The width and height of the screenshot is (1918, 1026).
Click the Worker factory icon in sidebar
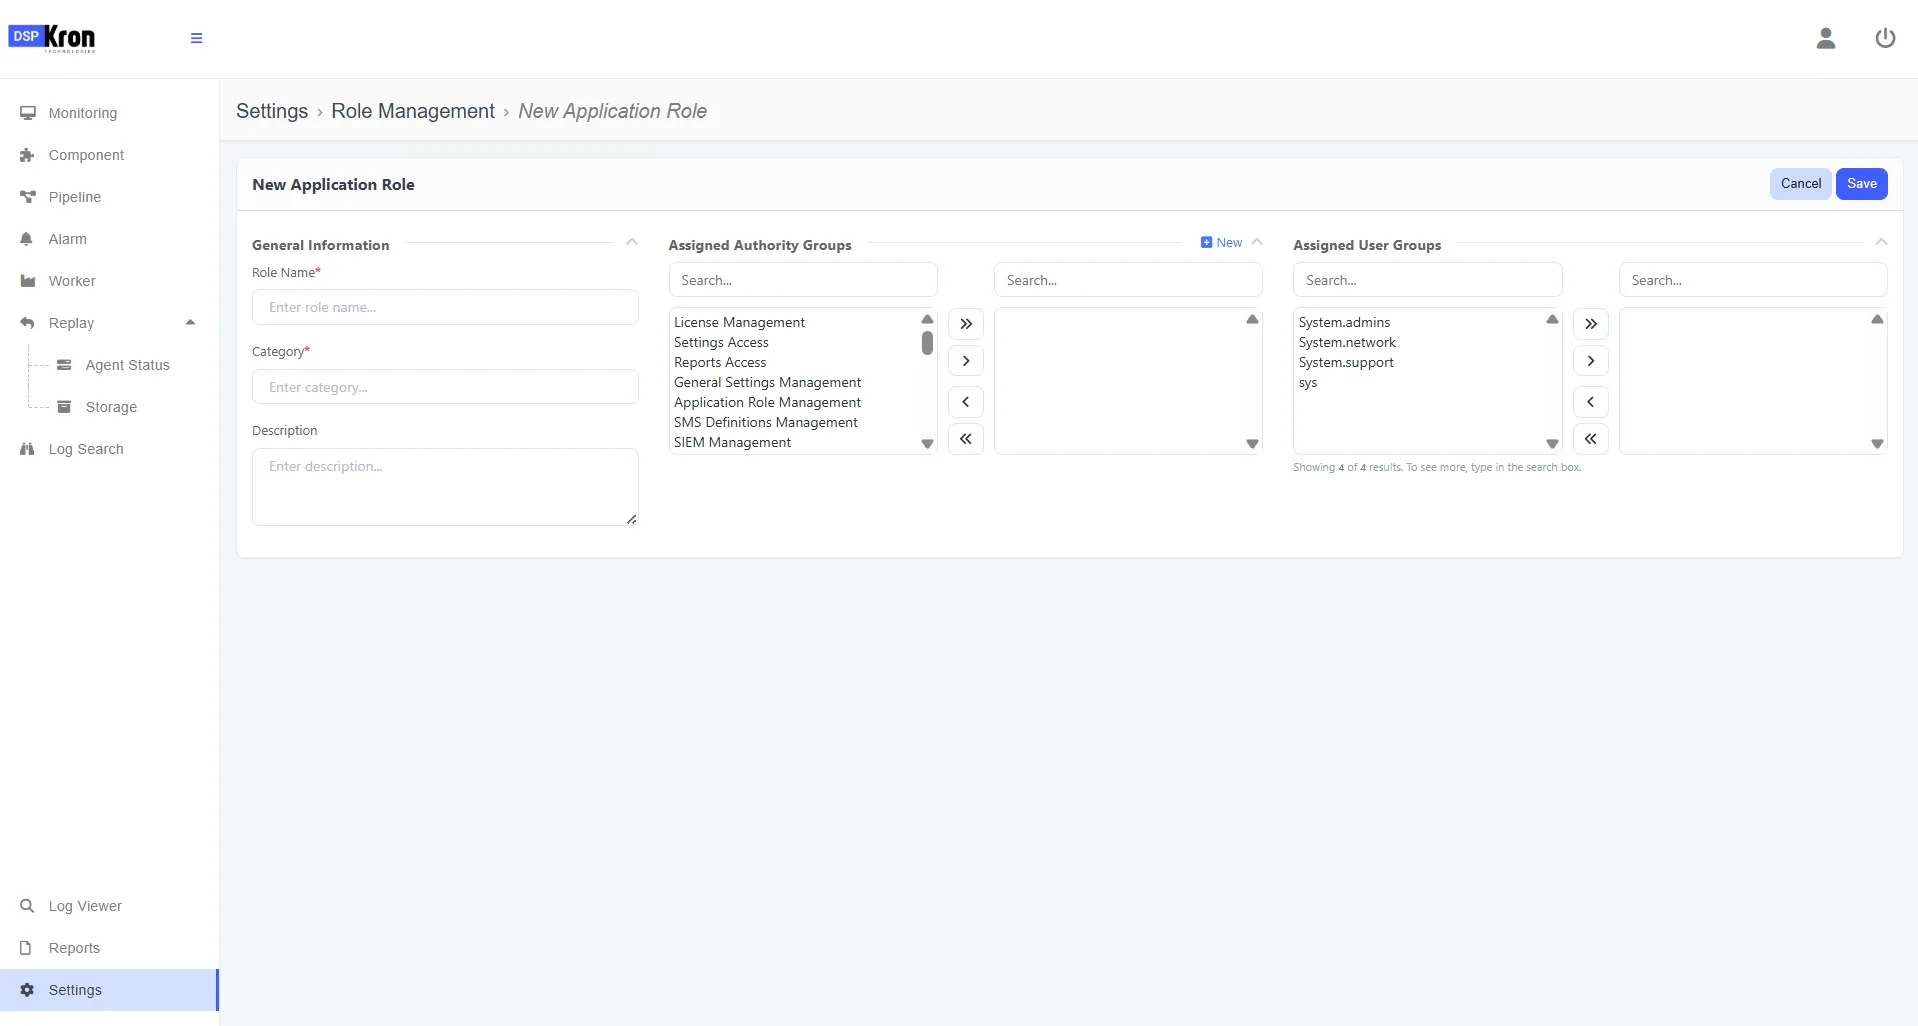pyautogui.click(x=28, y=281)
